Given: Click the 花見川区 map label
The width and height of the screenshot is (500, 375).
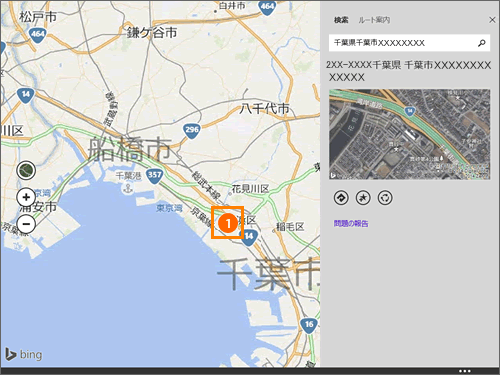Looking at the screenshot, I should 250,189.
